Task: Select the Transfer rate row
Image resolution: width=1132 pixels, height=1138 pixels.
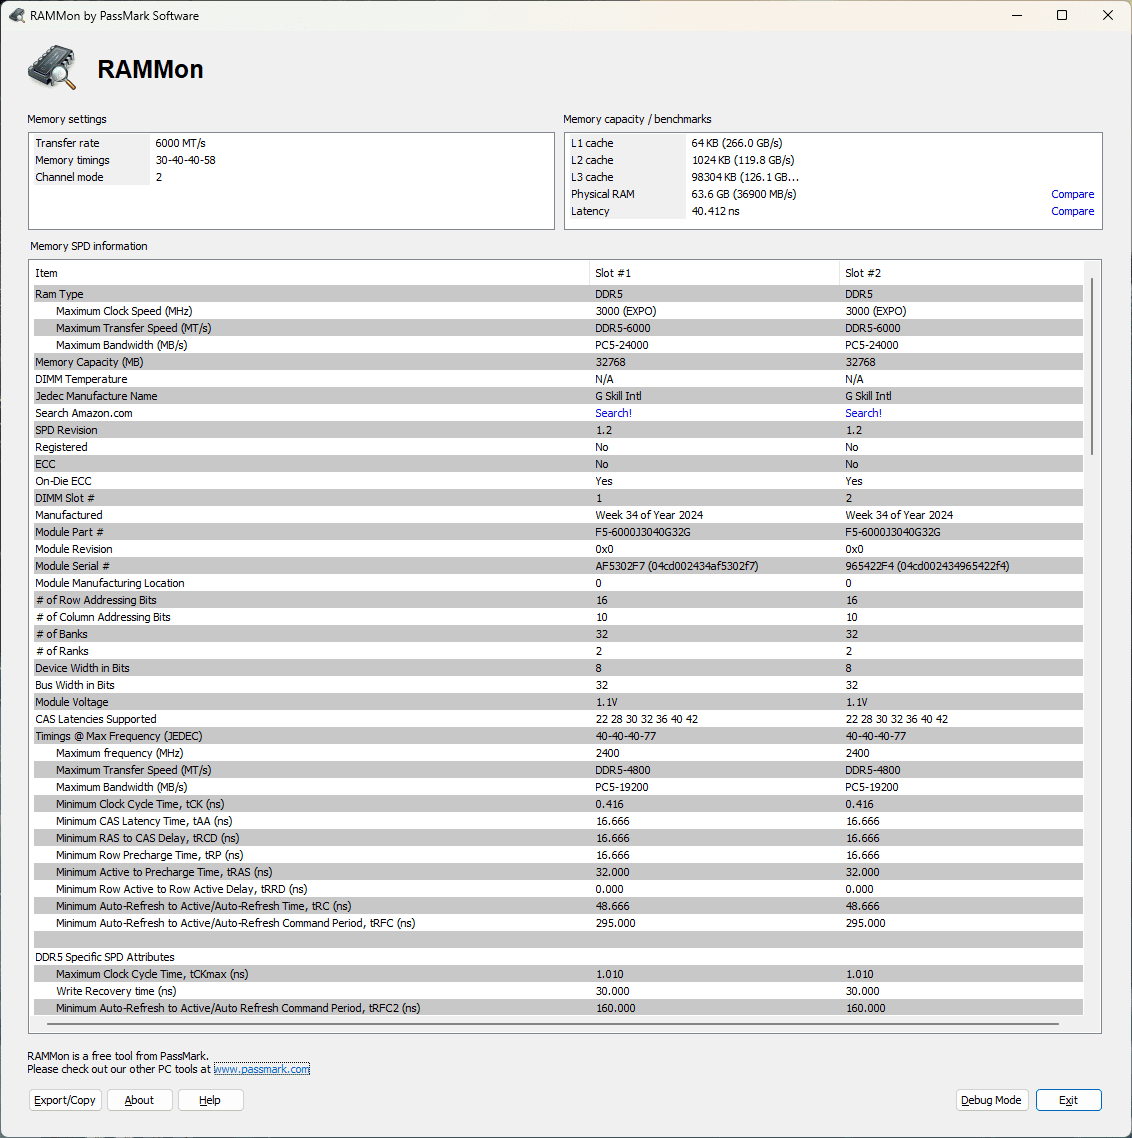Action: [x=290, y=143]
